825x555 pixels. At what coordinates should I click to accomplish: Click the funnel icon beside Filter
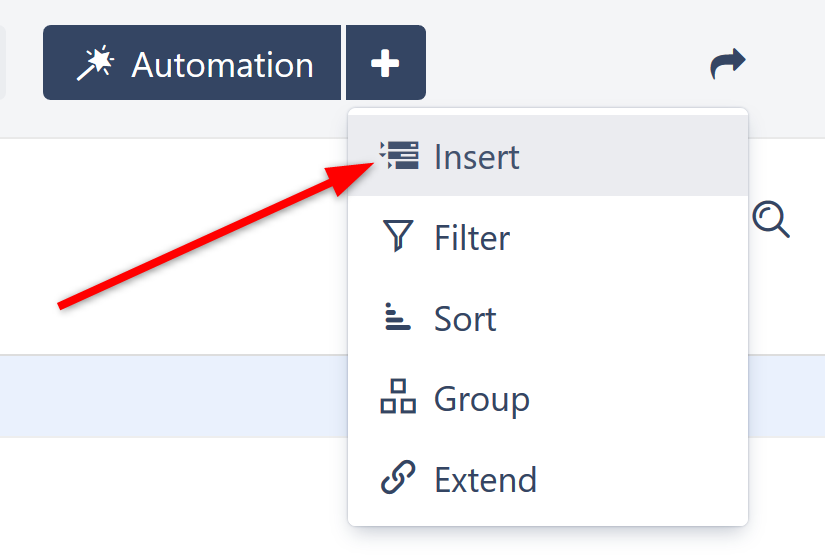pos(397,237)
